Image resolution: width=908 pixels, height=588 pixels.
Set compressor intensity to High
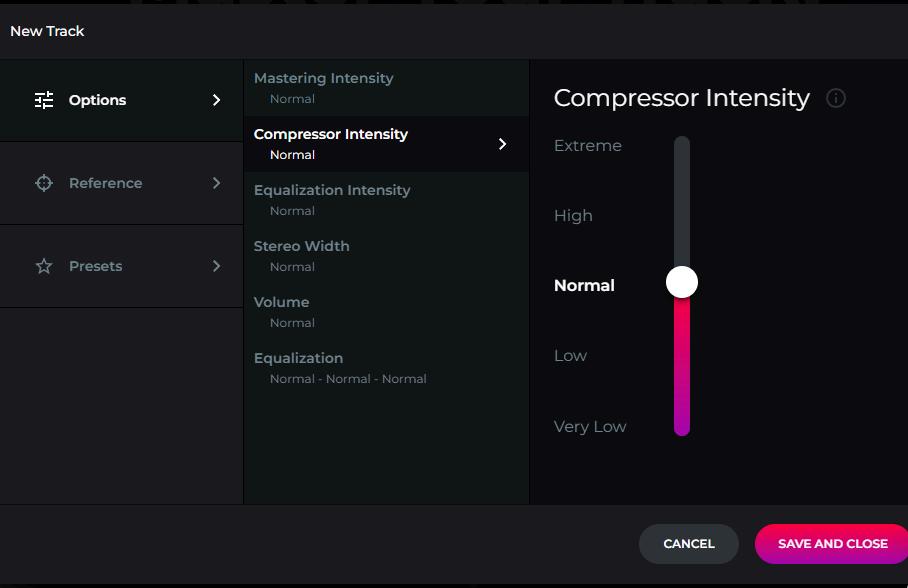[573, 216]
